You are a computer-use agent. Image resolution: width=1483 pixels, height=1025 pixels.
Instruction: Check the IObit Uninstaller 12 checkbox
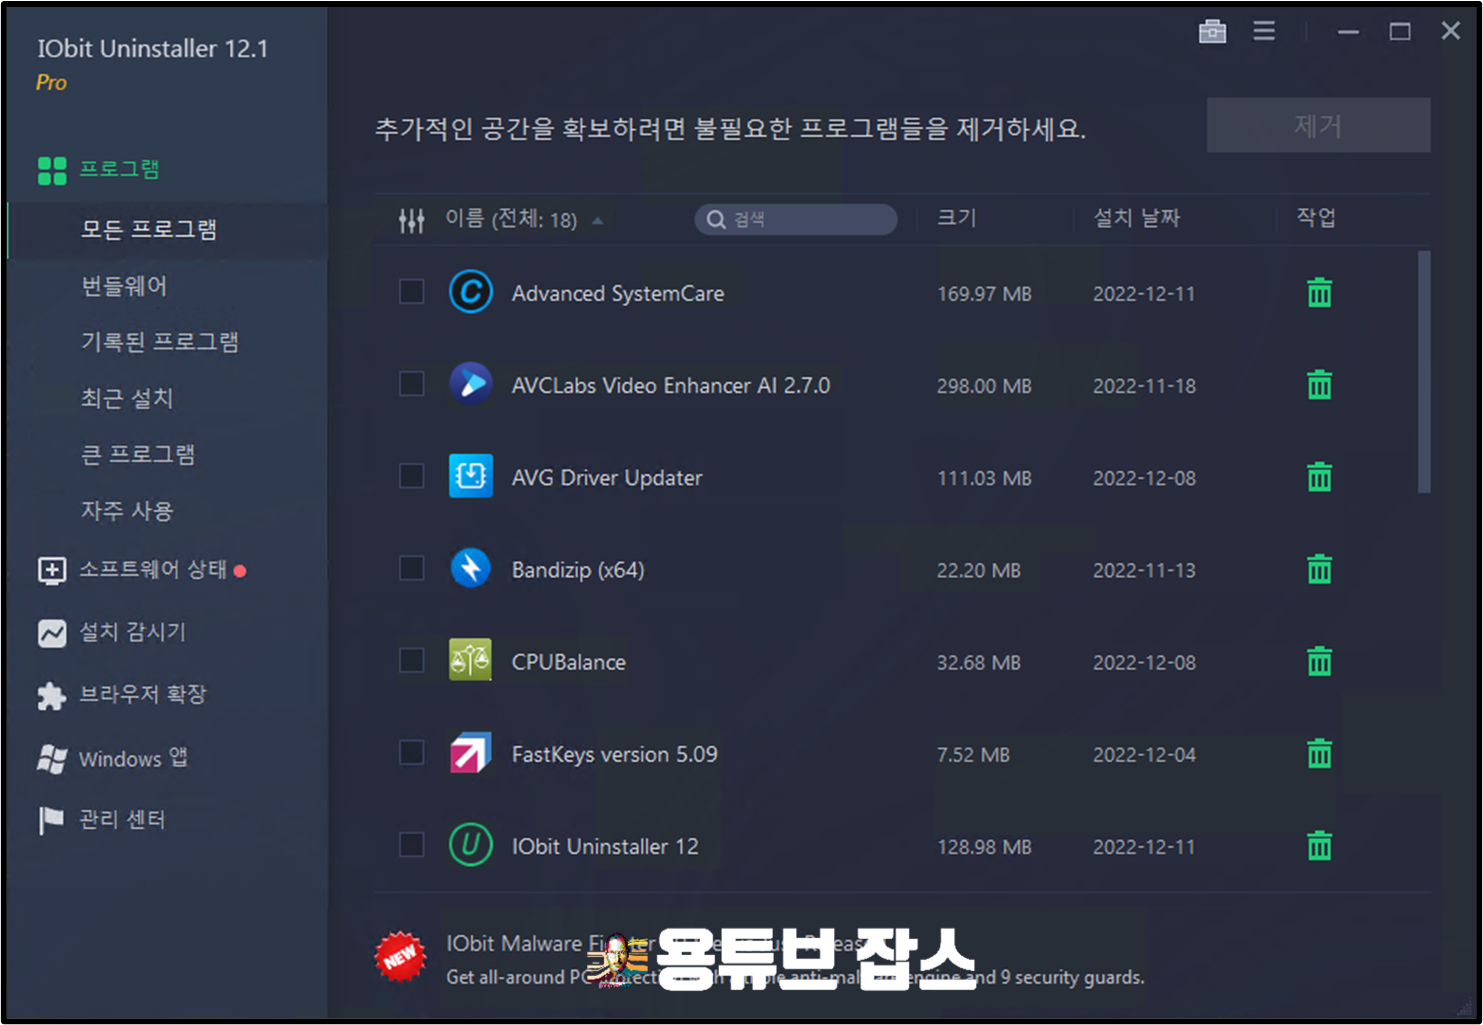tap(411, 844)
